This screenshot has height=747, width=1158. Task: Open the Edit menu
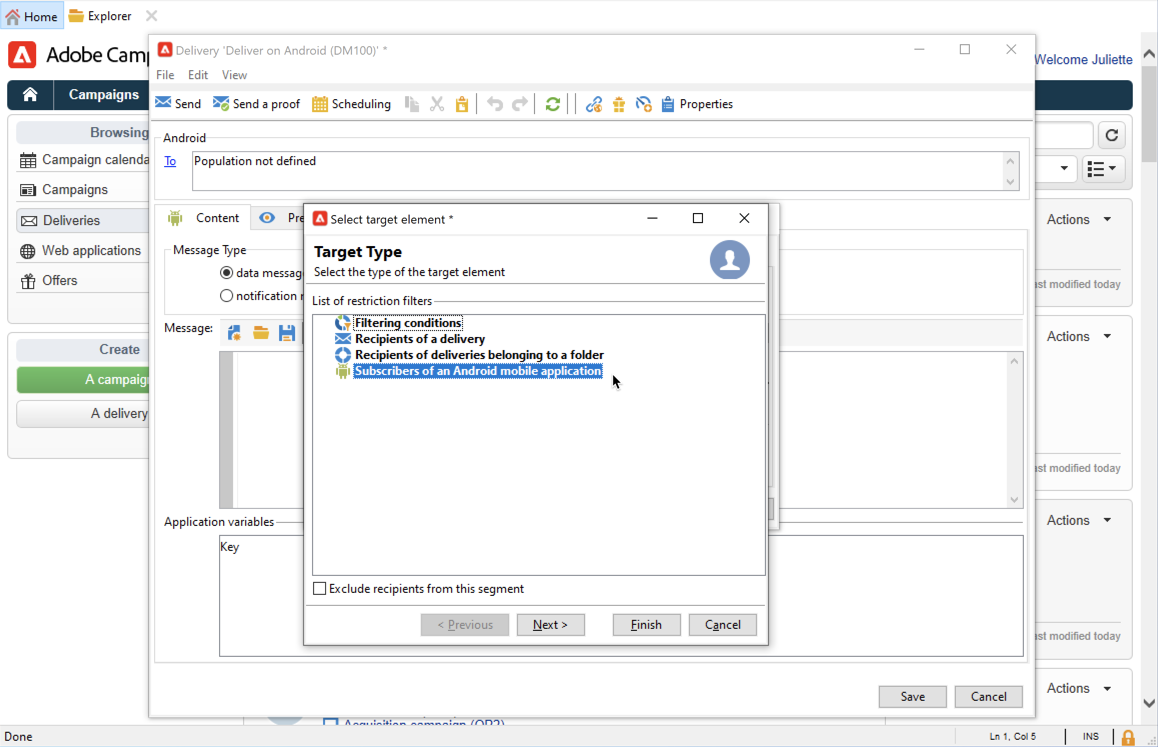[198, 75]
